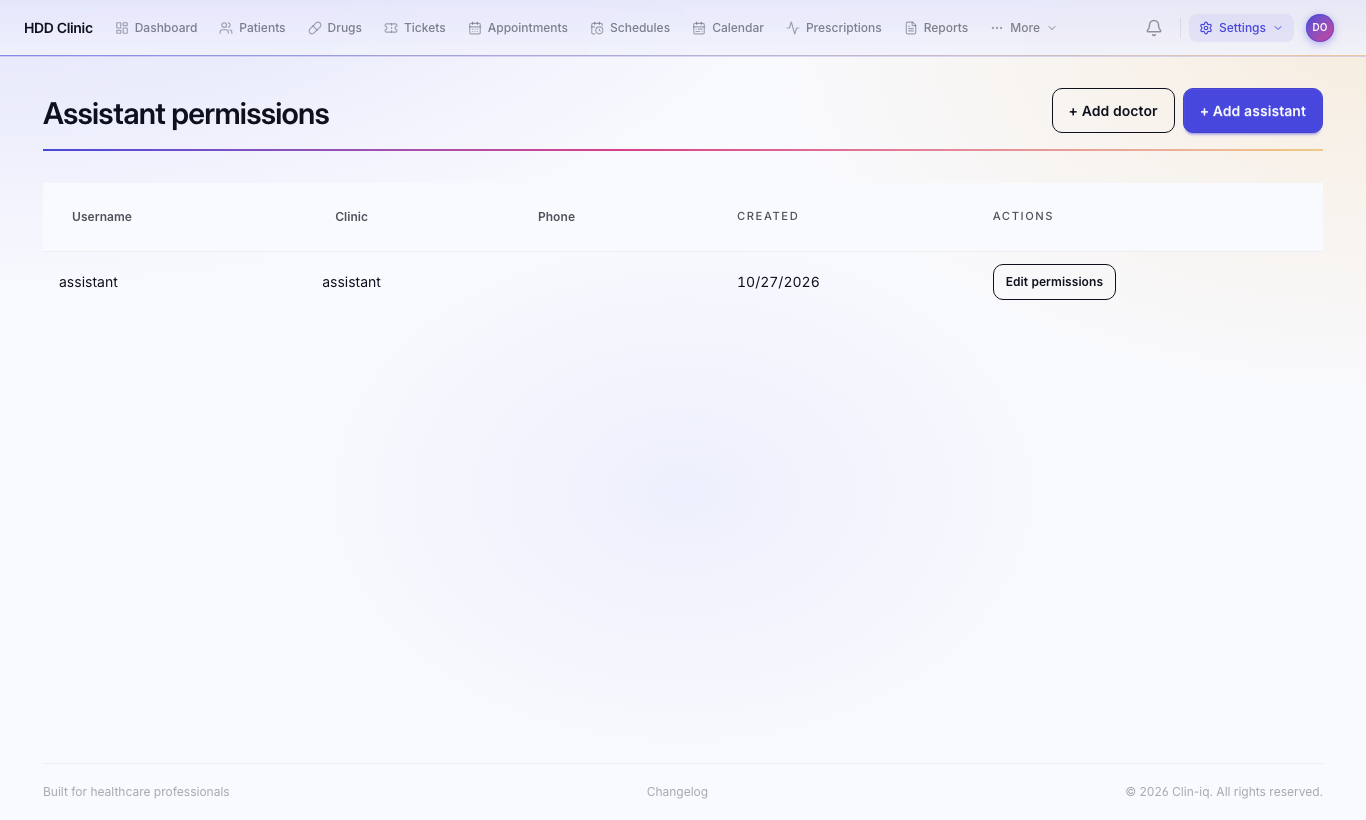Image resolution: width=1366 pixels, height=820 pixels.
Task: Click the Drugs pill icon
Action: tap(315, 28)
